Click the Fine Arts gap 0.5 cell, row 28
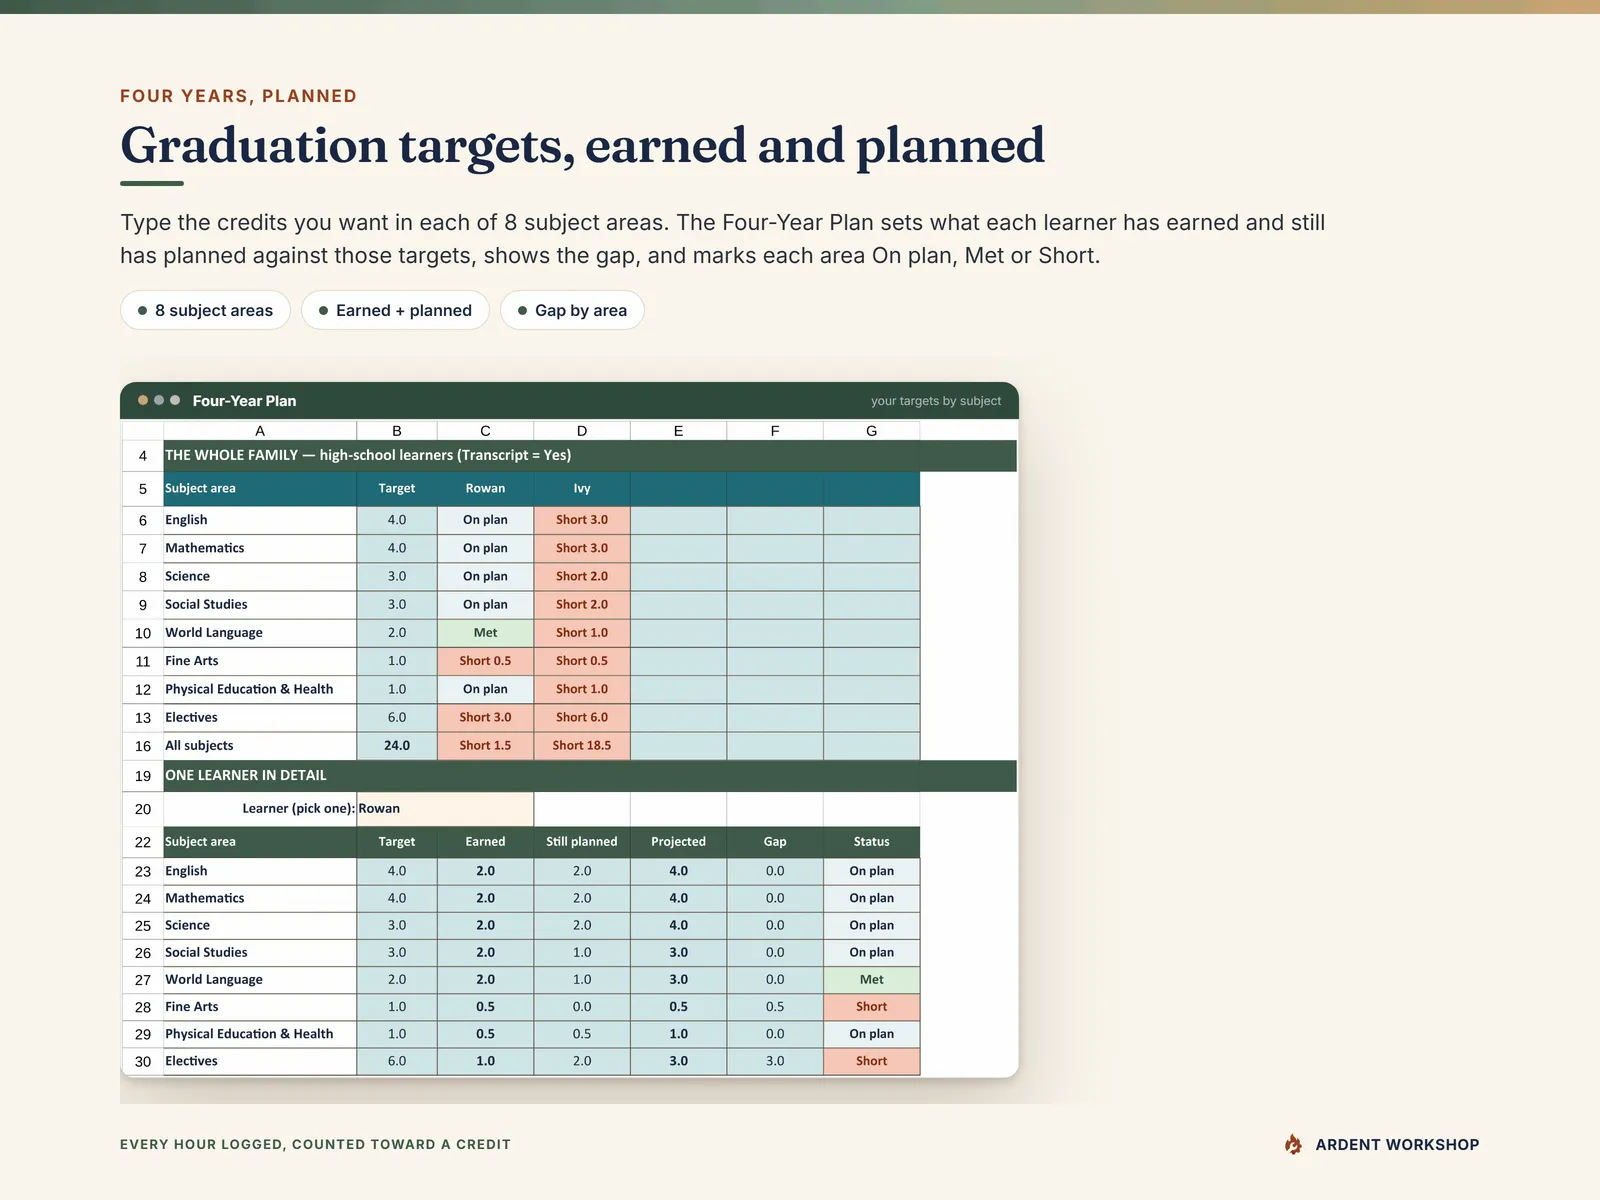 [x=775, y=1007]
